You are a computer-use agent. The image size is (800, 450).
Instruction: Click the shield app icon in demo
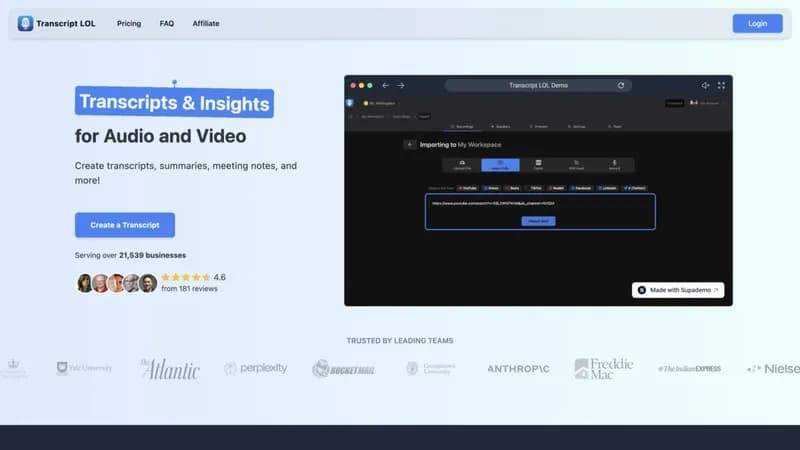pyautogui.click(x=349, y=103)
